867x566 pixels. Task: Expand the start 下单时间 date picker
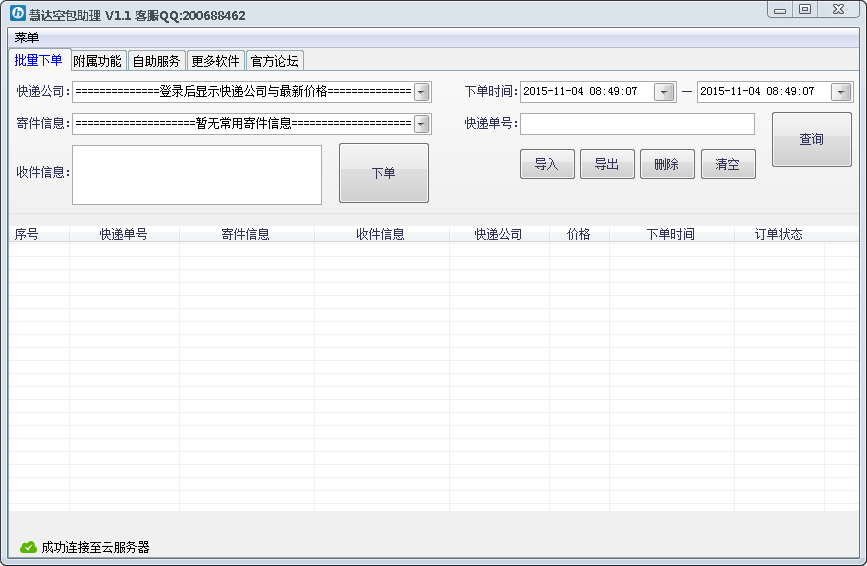(664, 92)
